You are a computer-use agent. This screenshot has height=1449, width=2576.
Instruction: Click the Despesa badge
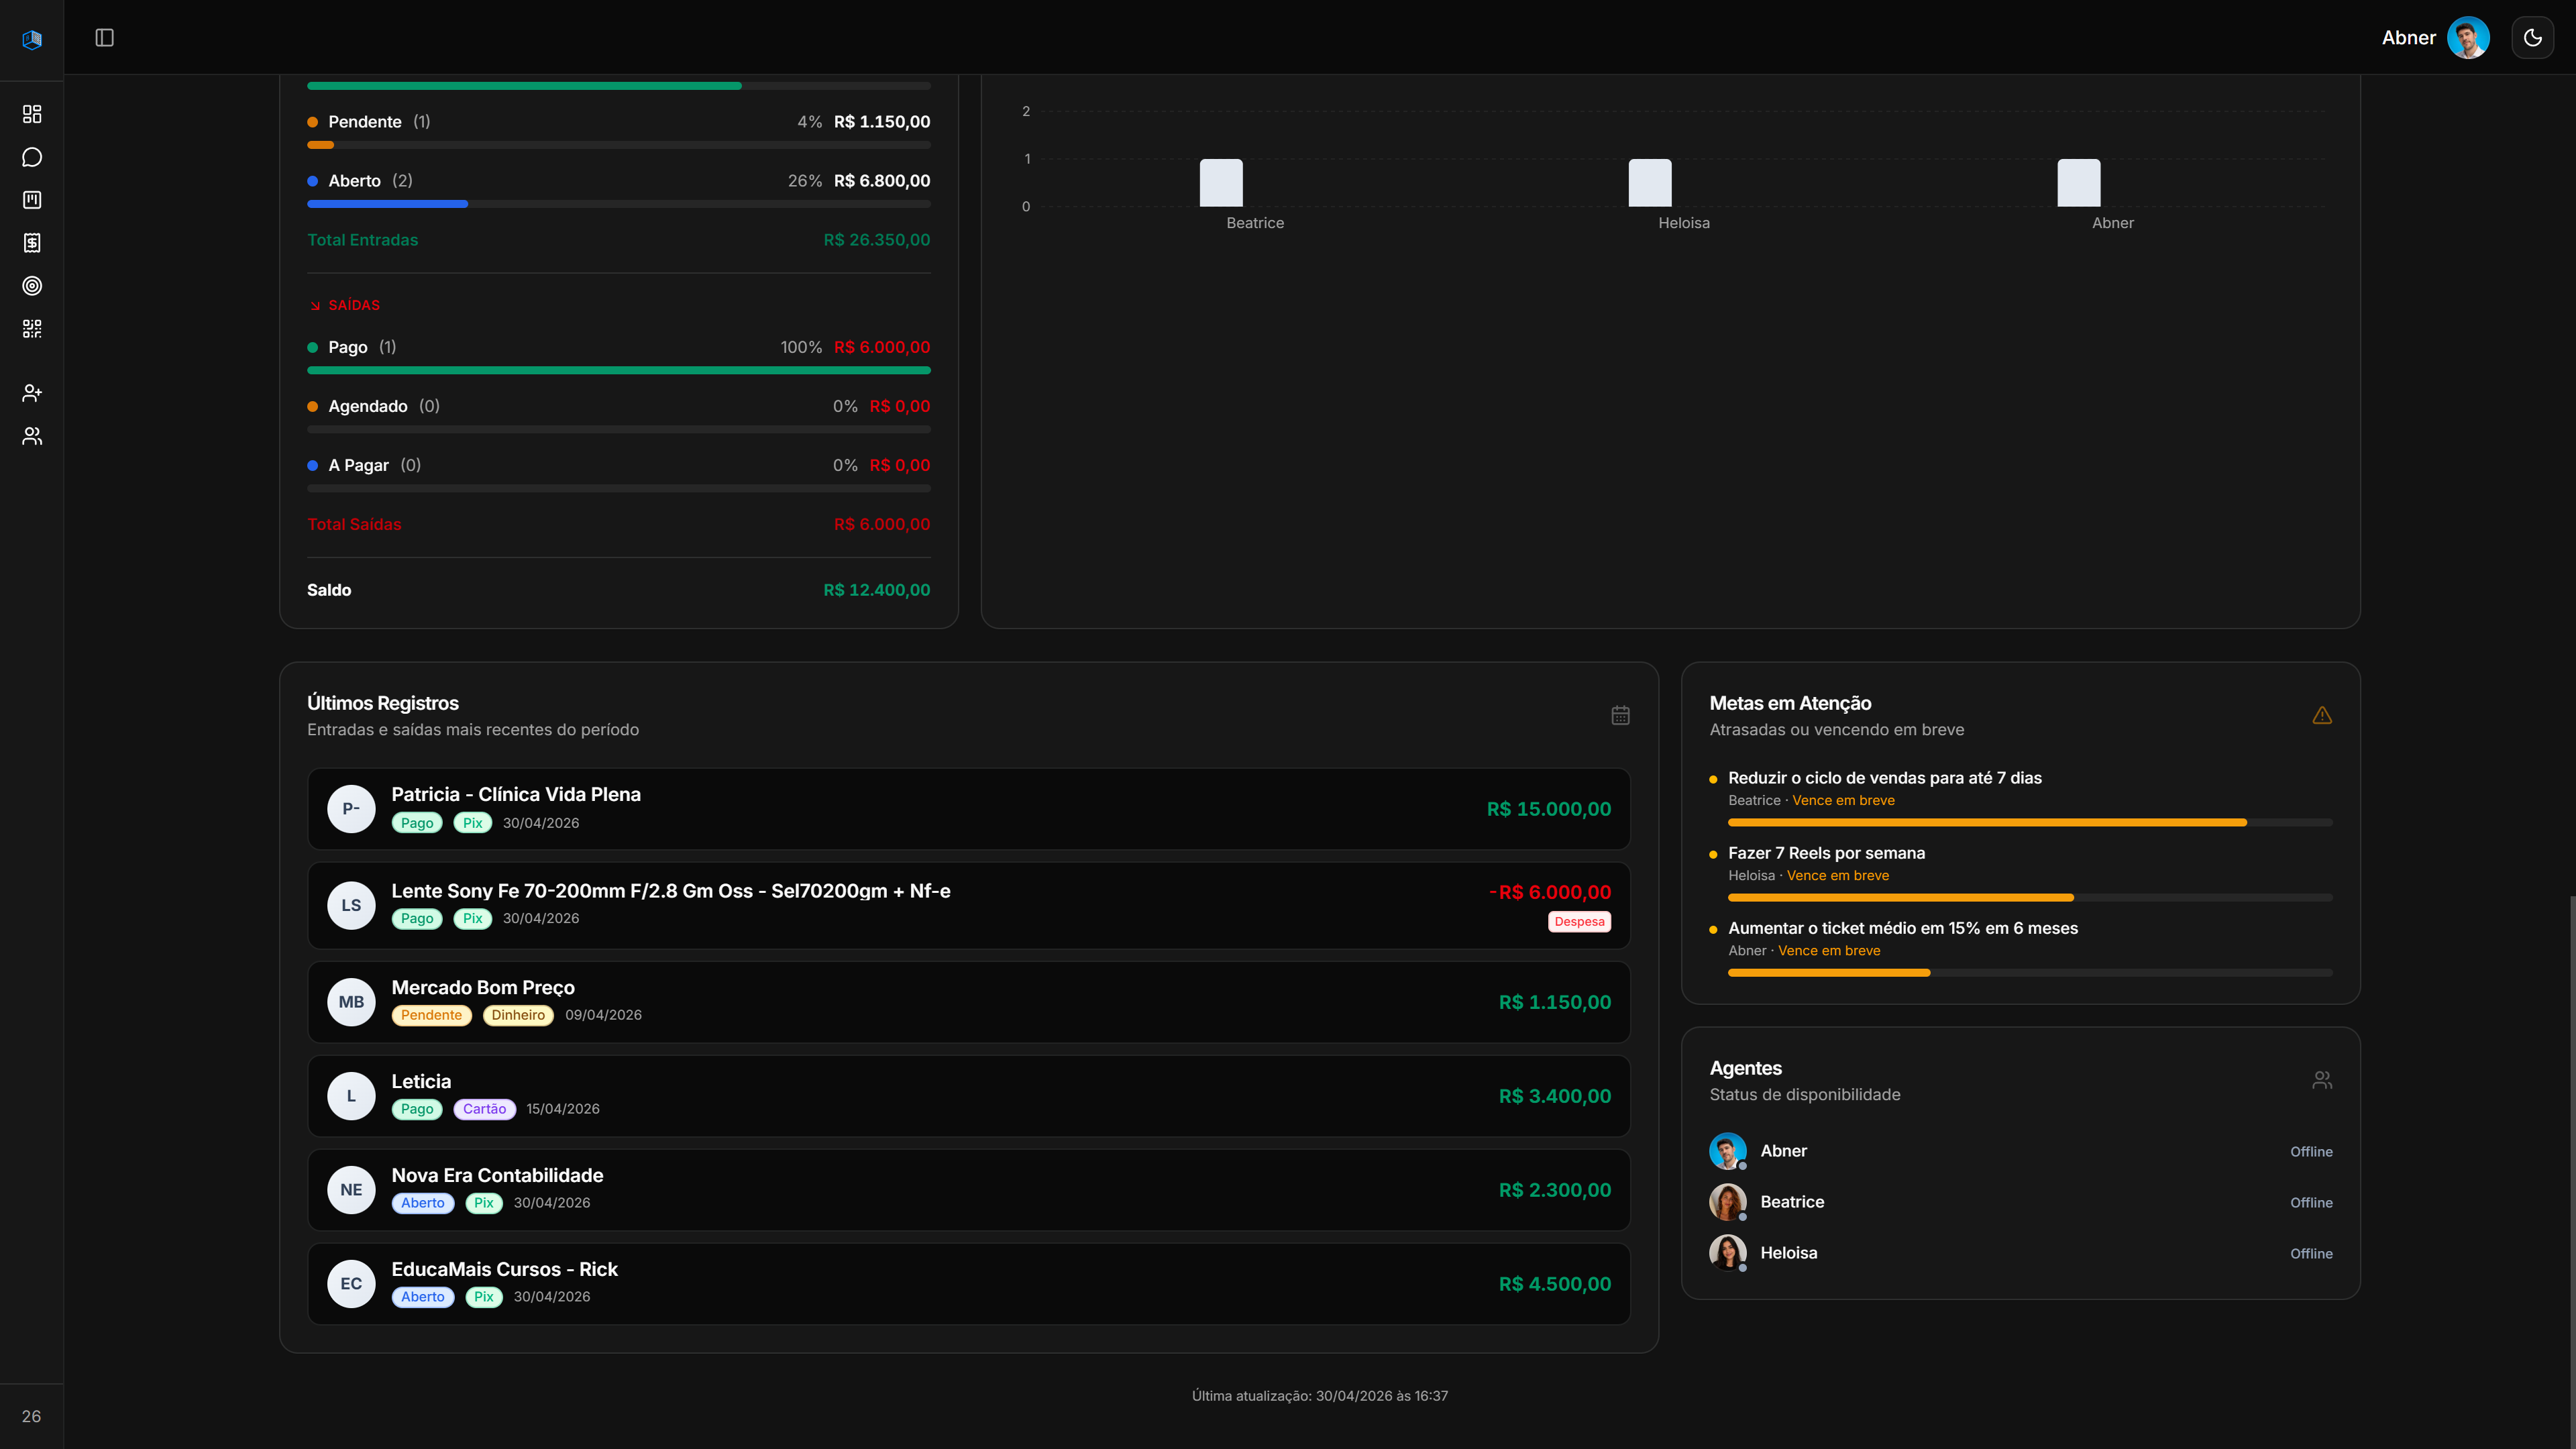[x=1579, y=922]
